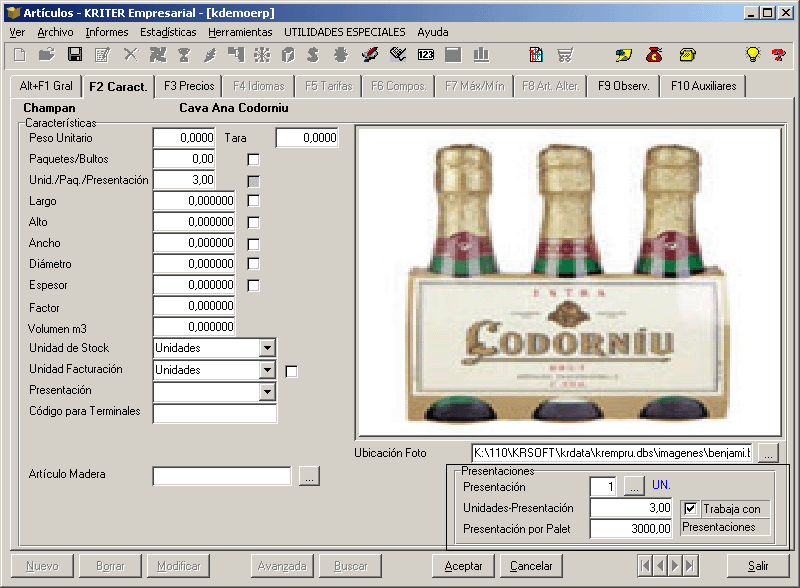
Task: Click the red money bag toolbar icon
Action: click(654, 55)
